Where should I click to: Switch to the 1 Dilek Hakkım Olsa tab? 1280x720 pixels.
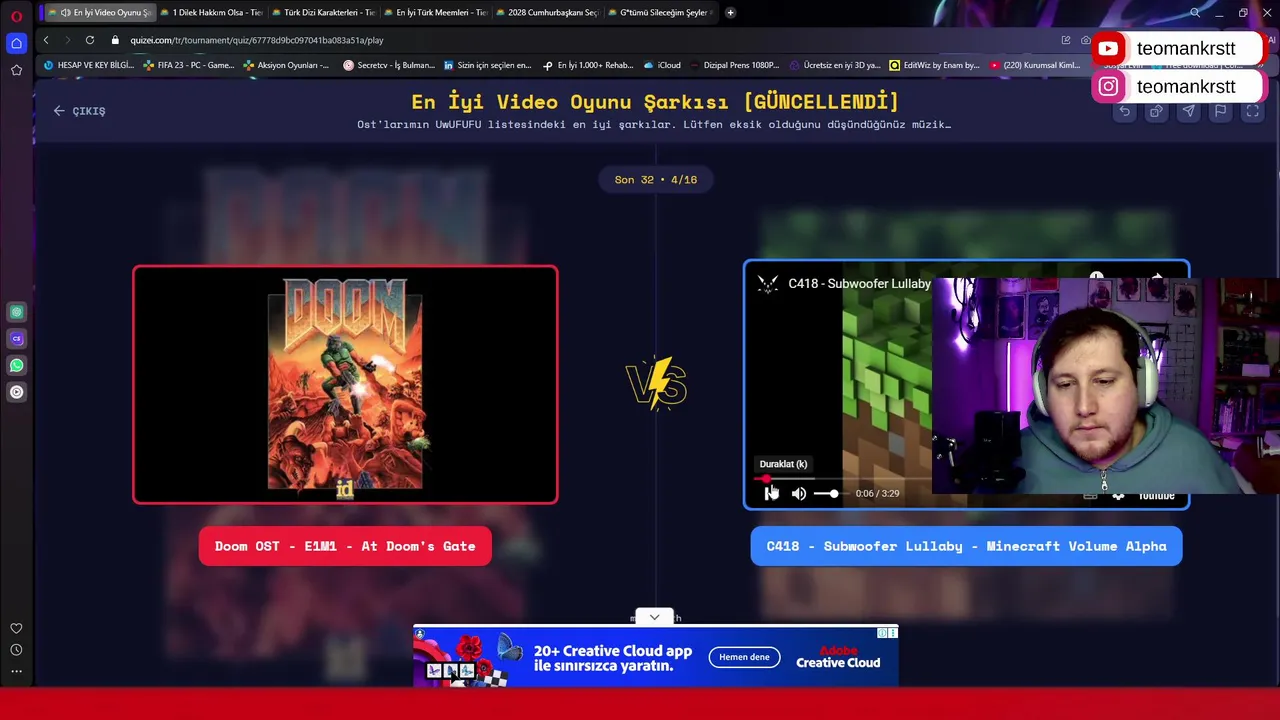(211, 12)
